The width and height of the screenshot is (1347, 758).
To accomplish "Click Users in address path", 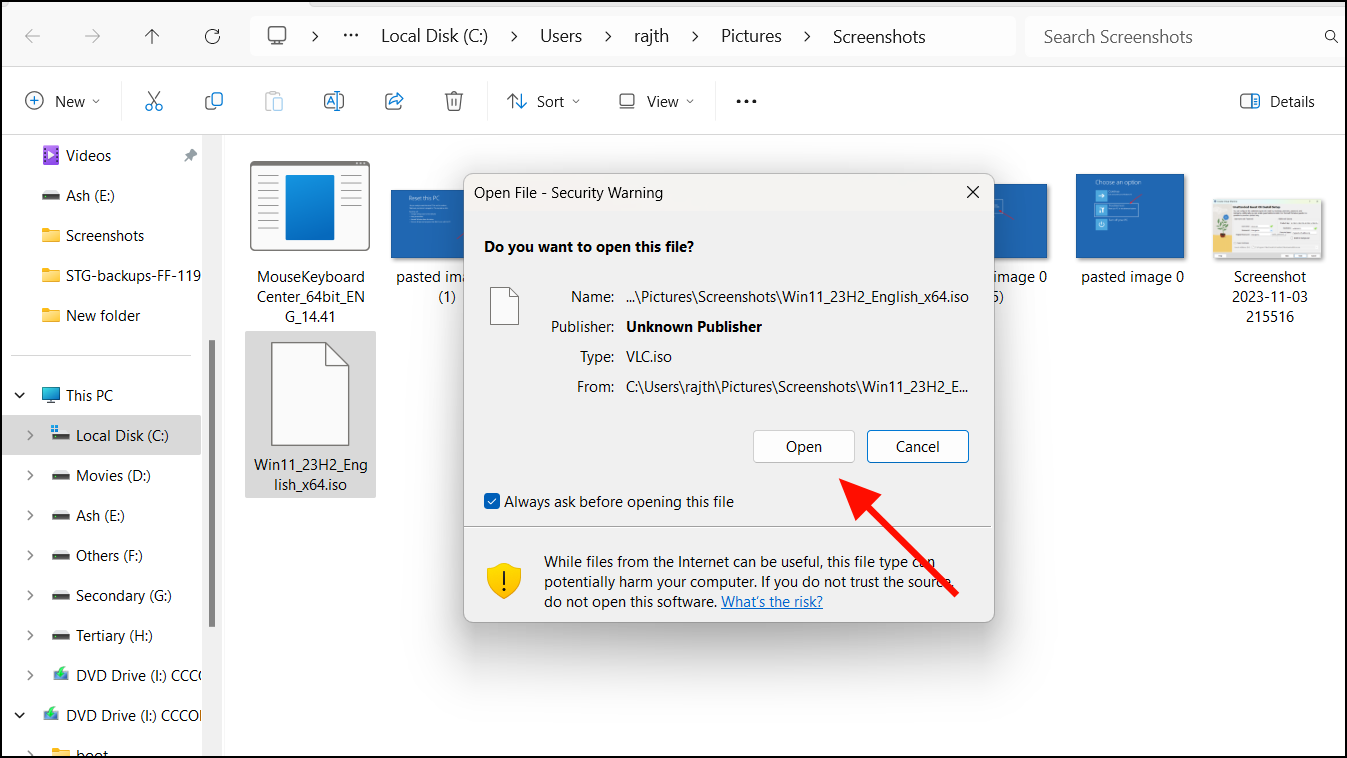I will click(561, 36).
